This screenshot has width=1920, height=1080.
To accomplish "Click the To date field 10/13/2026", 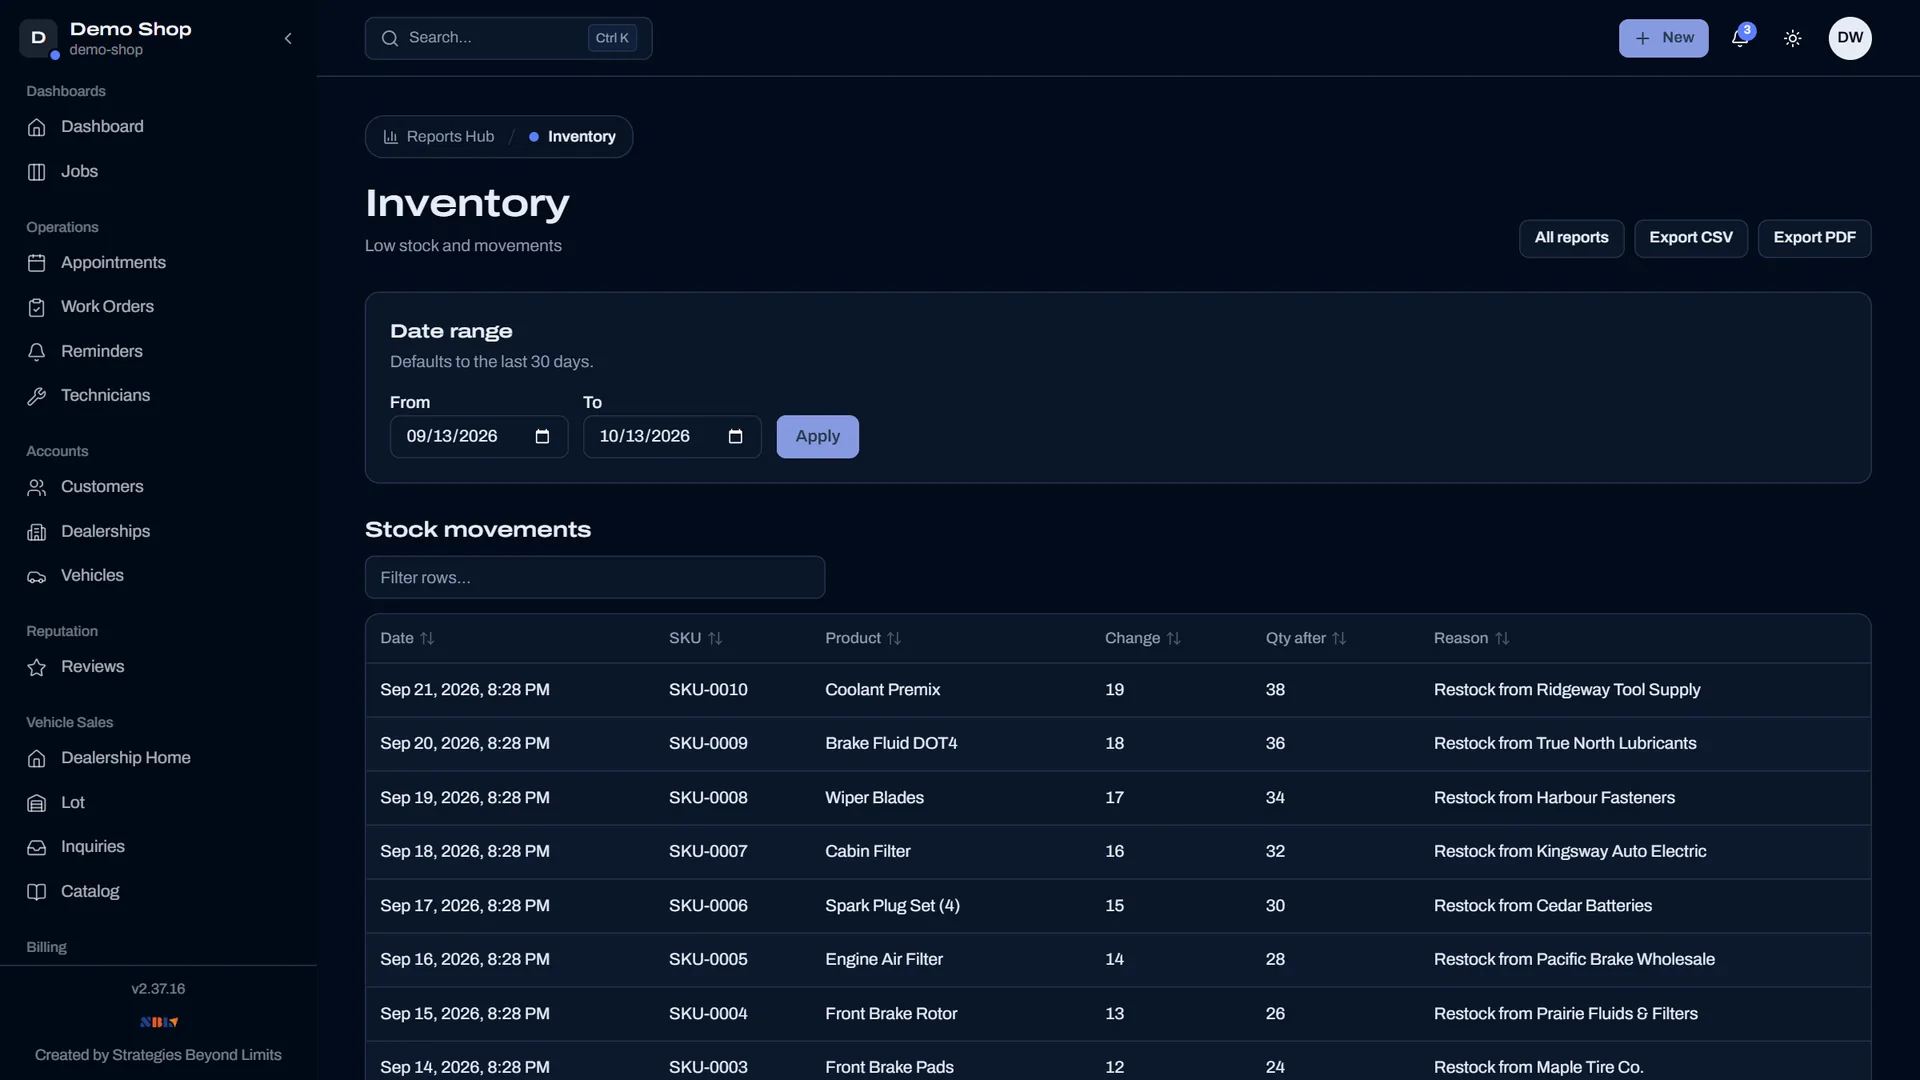I will pos(671,437).
